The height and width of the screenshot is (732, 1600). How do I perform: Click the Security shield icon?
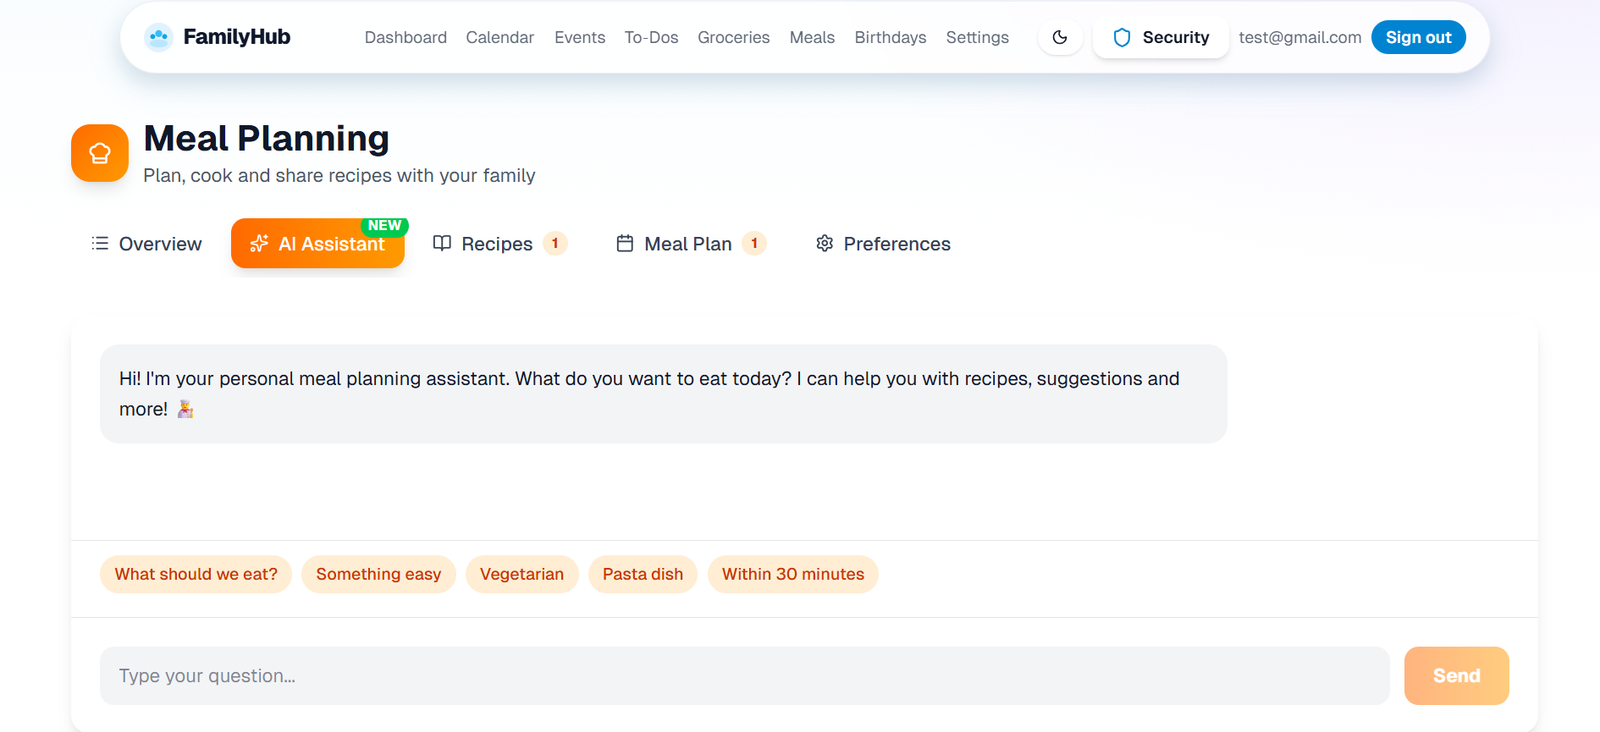click(1122, 38)
